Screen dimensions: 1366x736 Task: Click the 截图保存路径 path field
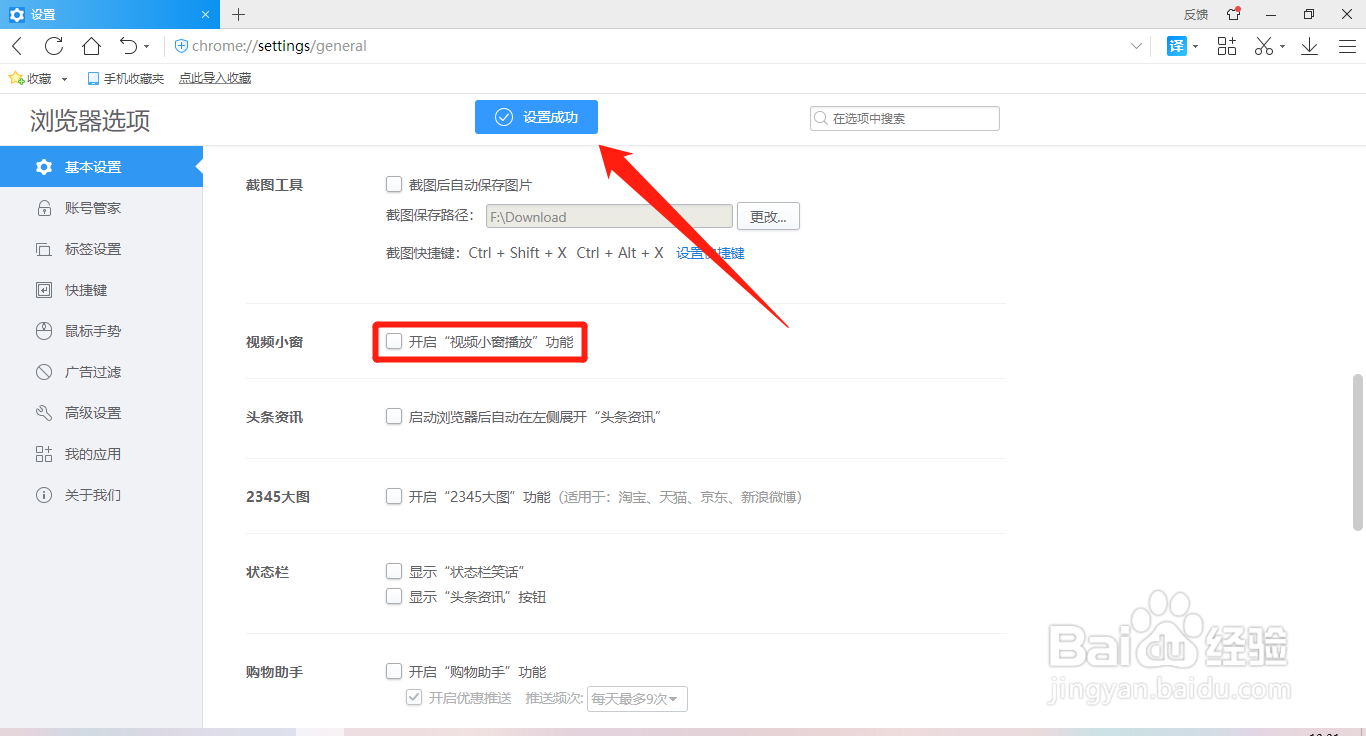(609, 217)
